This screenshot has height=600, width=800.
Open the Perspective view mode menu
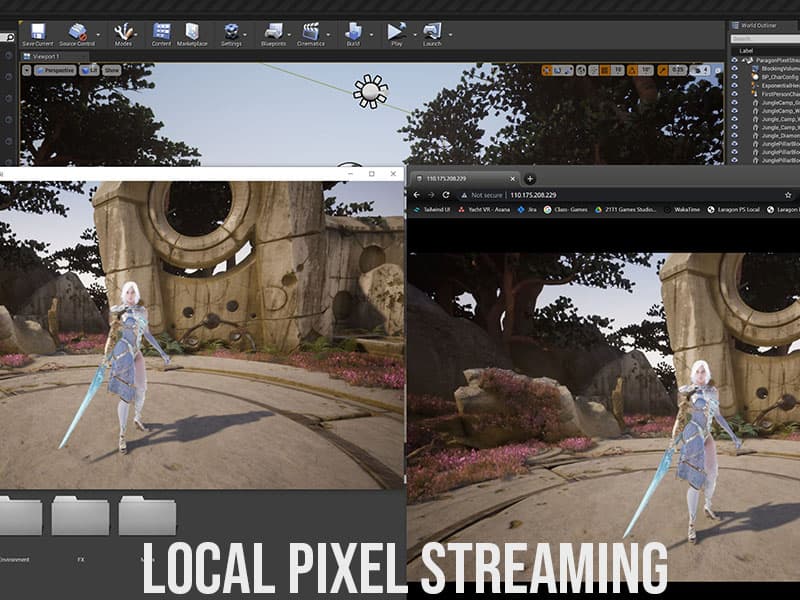pos(56,70)
